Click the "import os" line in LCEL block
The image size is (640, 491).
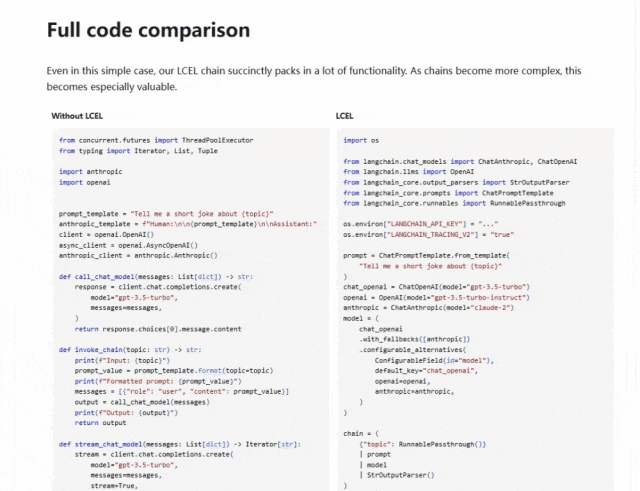pyautogui.click(x=361, y=140)
